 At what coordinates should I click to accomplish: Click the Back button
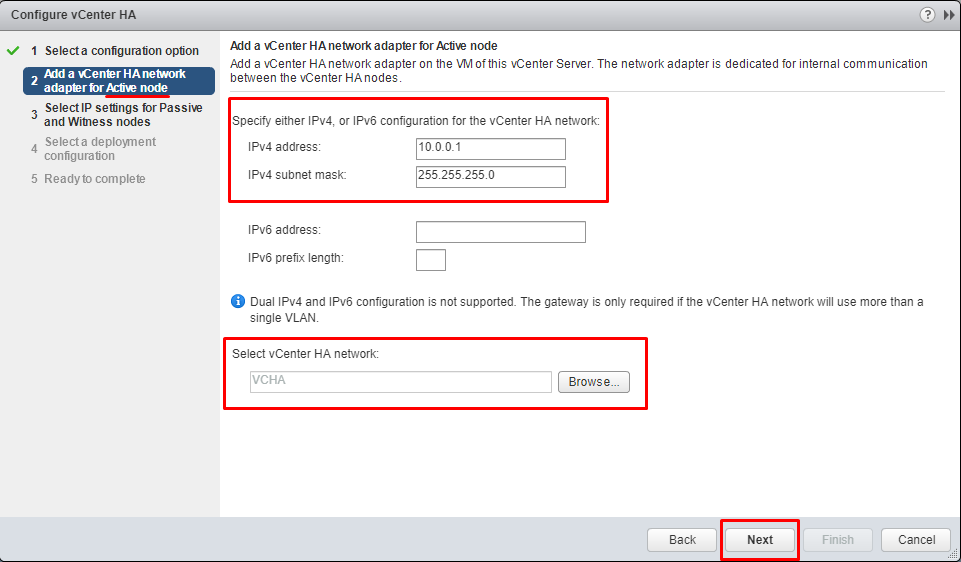click(682, 540)
